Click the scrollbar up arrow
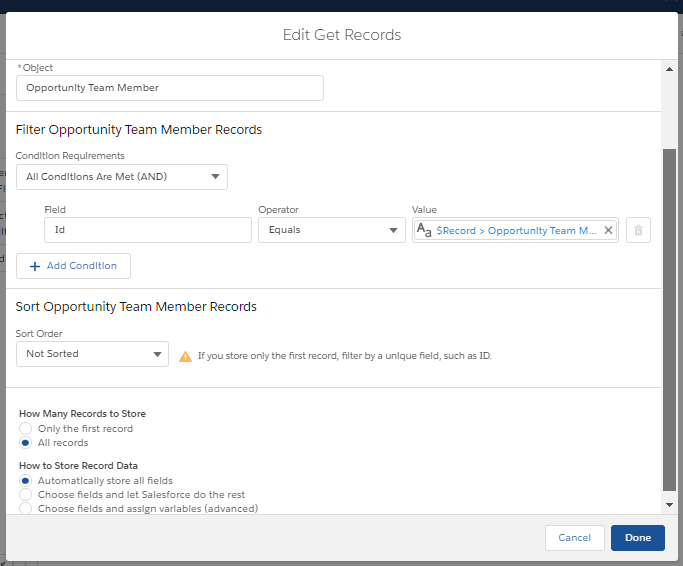 click(x=670, y=67)
